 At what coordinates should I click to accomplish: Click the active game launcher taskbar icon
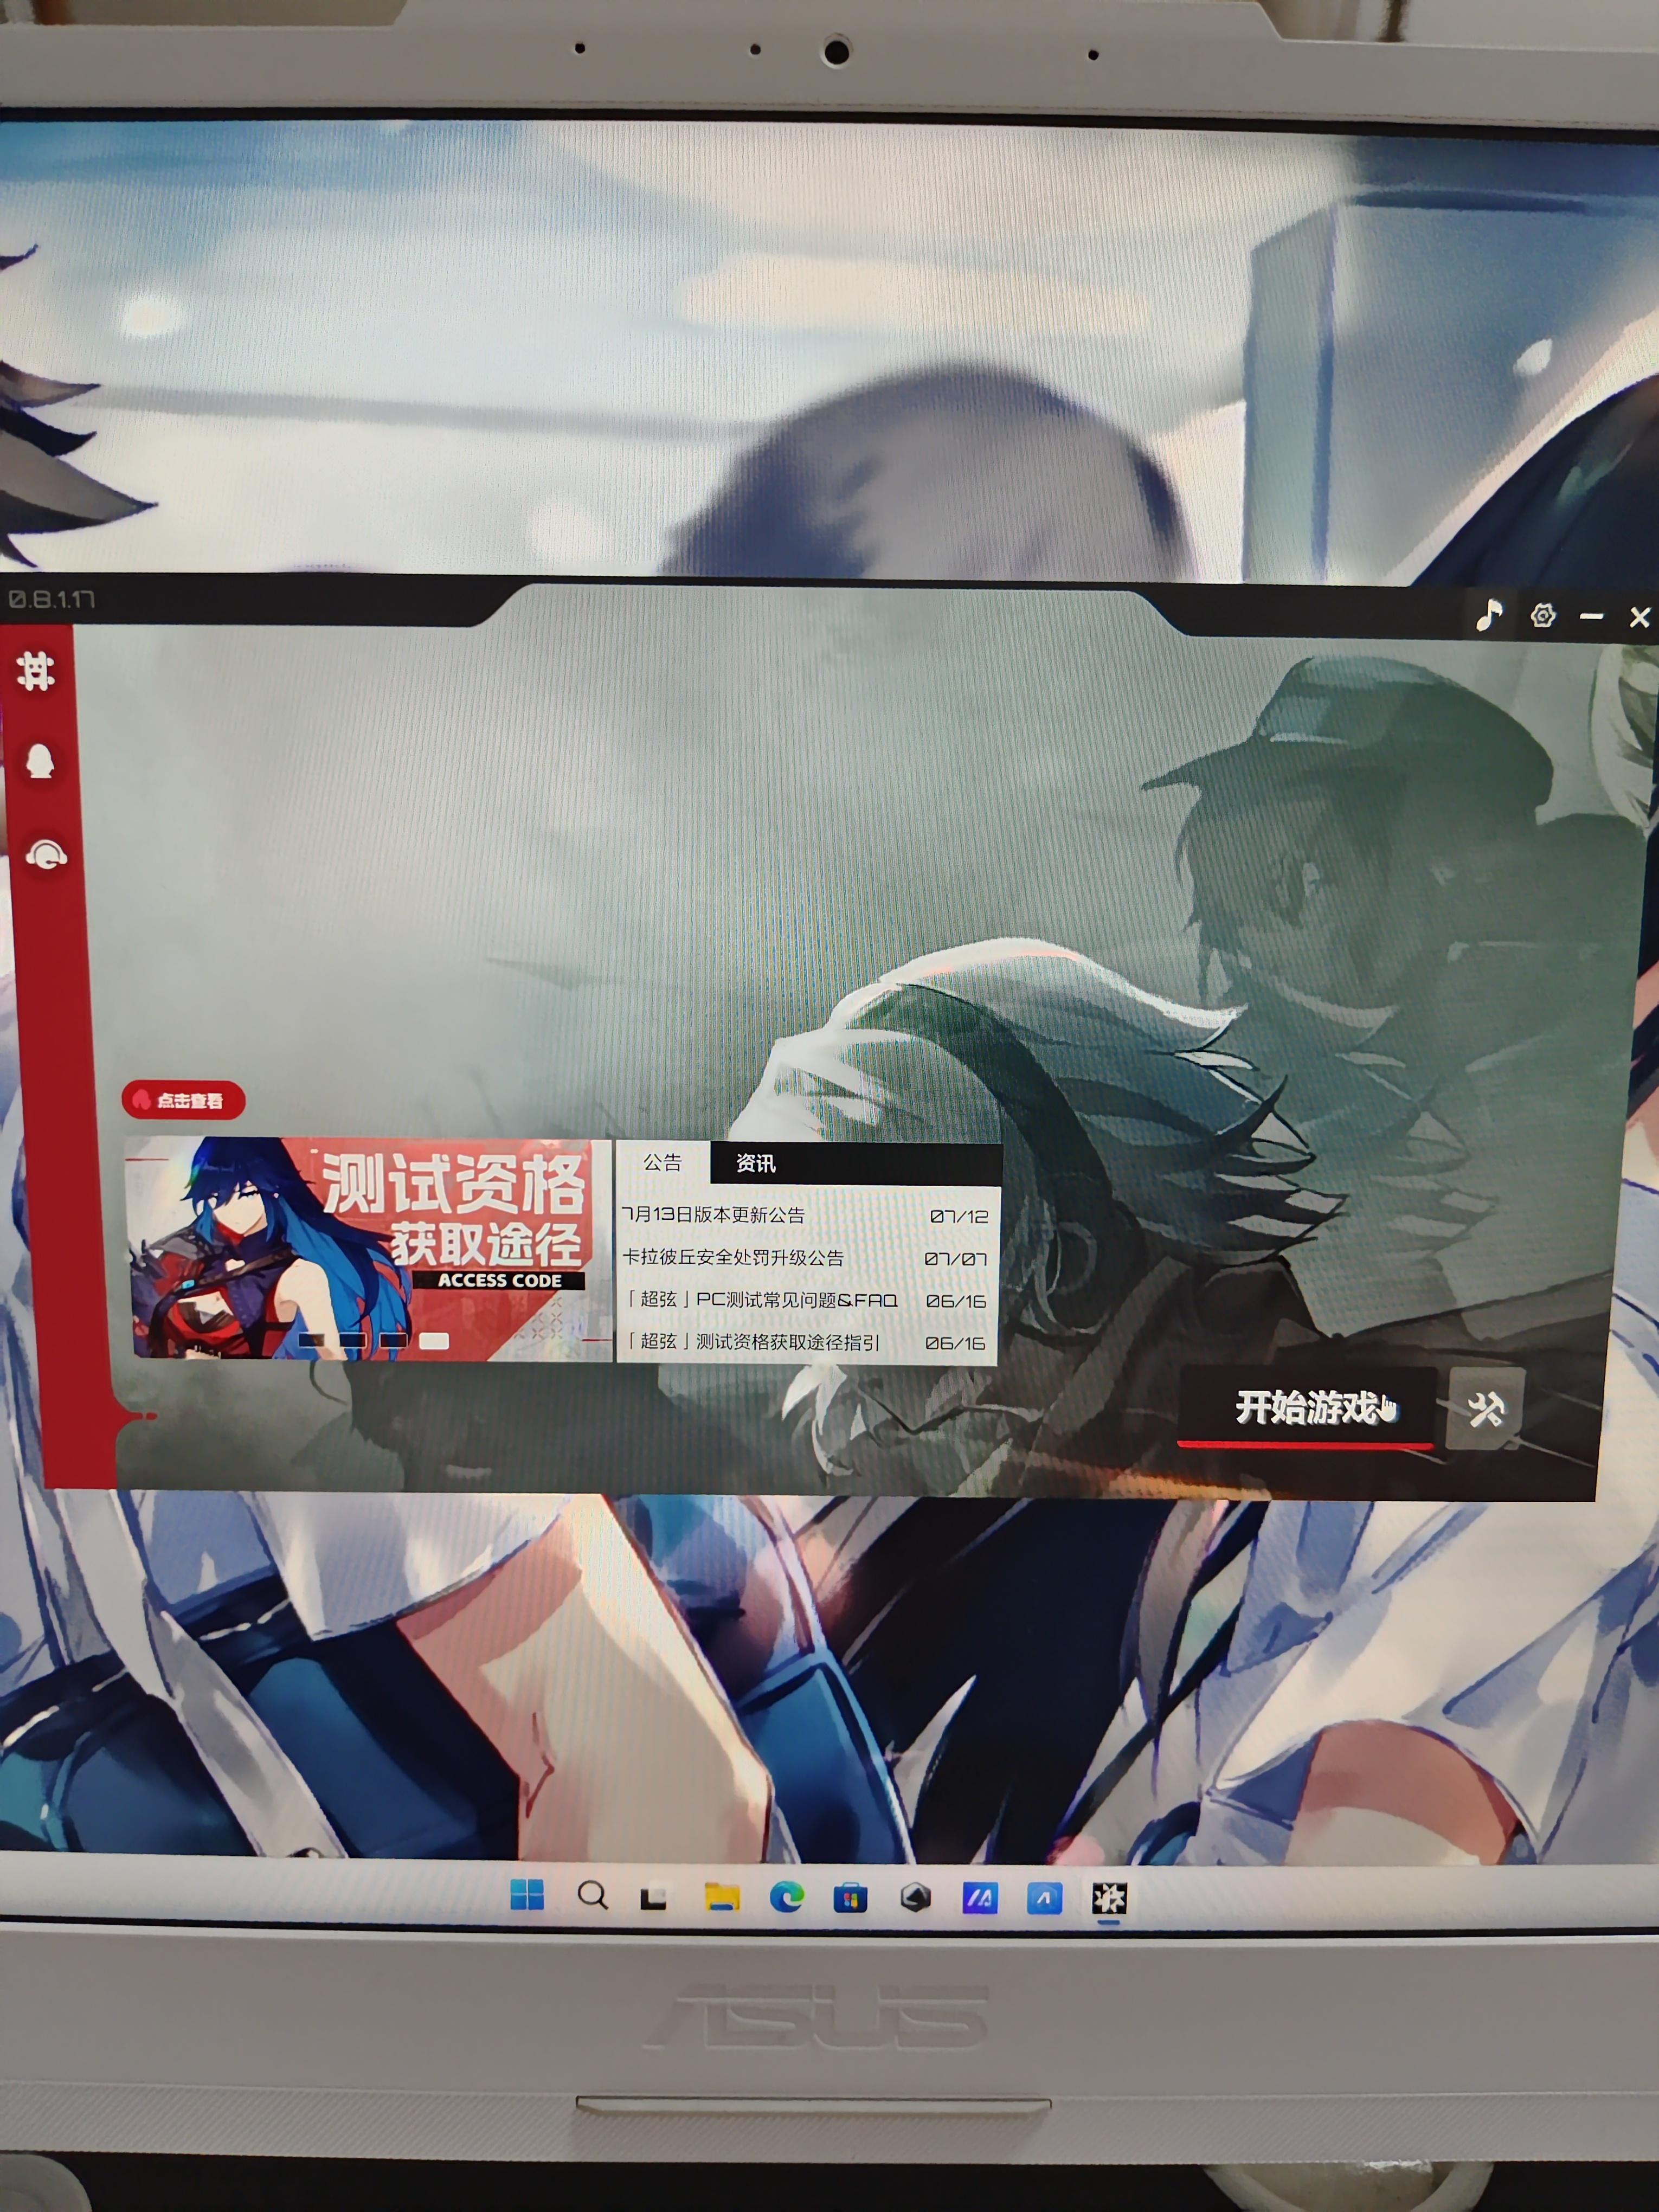pyautogui.click(x=1109, y=1898)
